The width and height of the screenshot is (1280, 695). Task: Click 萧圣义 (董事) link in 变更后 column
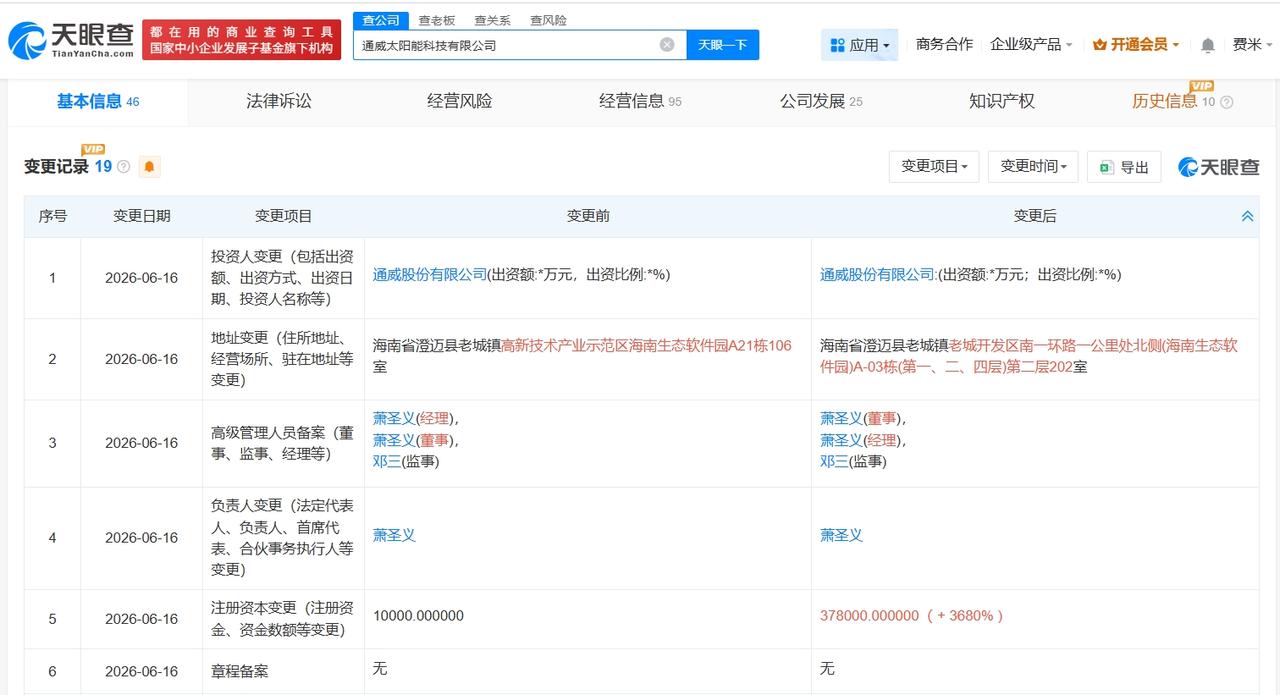coord(841,418)
